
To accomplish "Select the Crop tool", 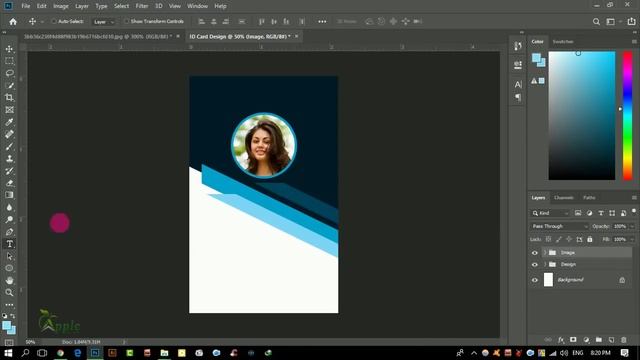I will click(9, 97).
